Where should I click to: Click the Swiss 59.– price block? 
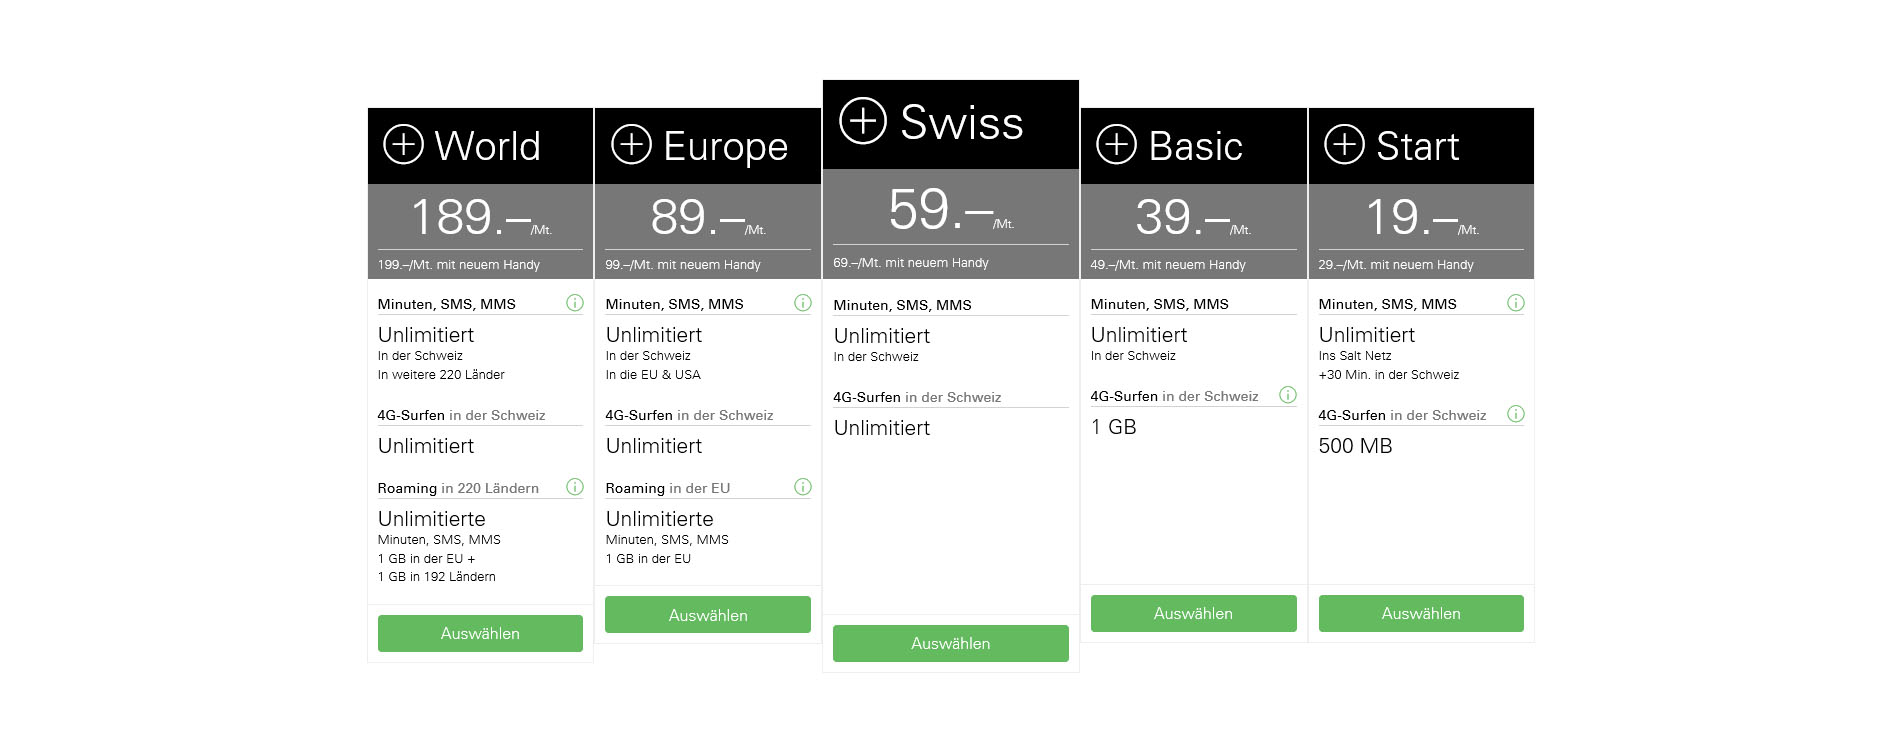tap(951, 209)
